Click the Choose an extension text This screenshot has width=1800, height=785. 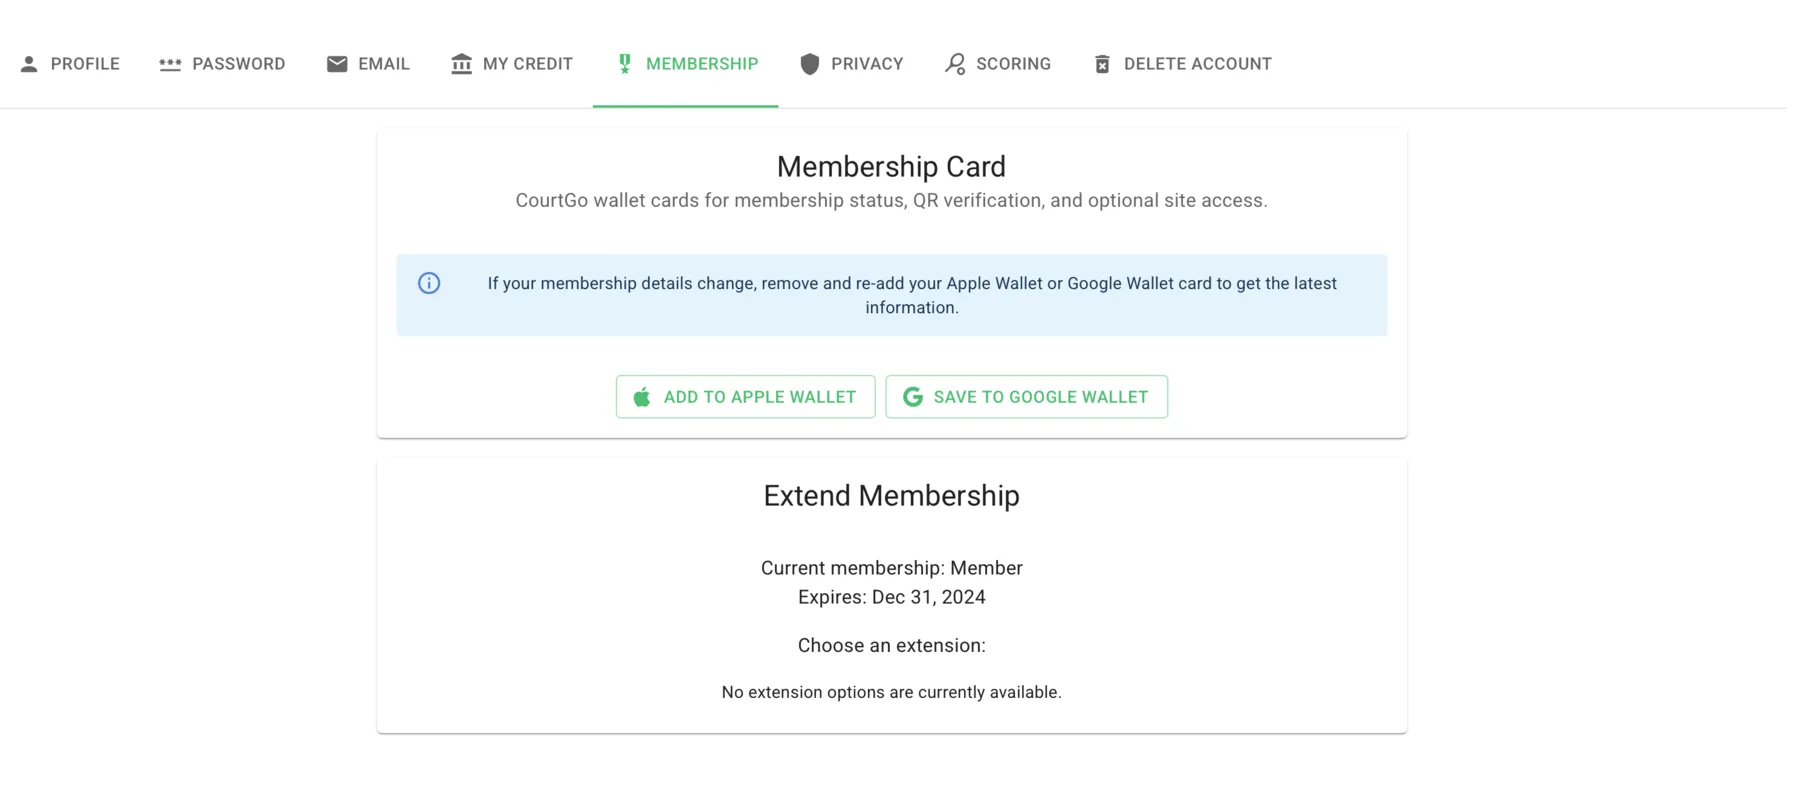pos(890,645)
